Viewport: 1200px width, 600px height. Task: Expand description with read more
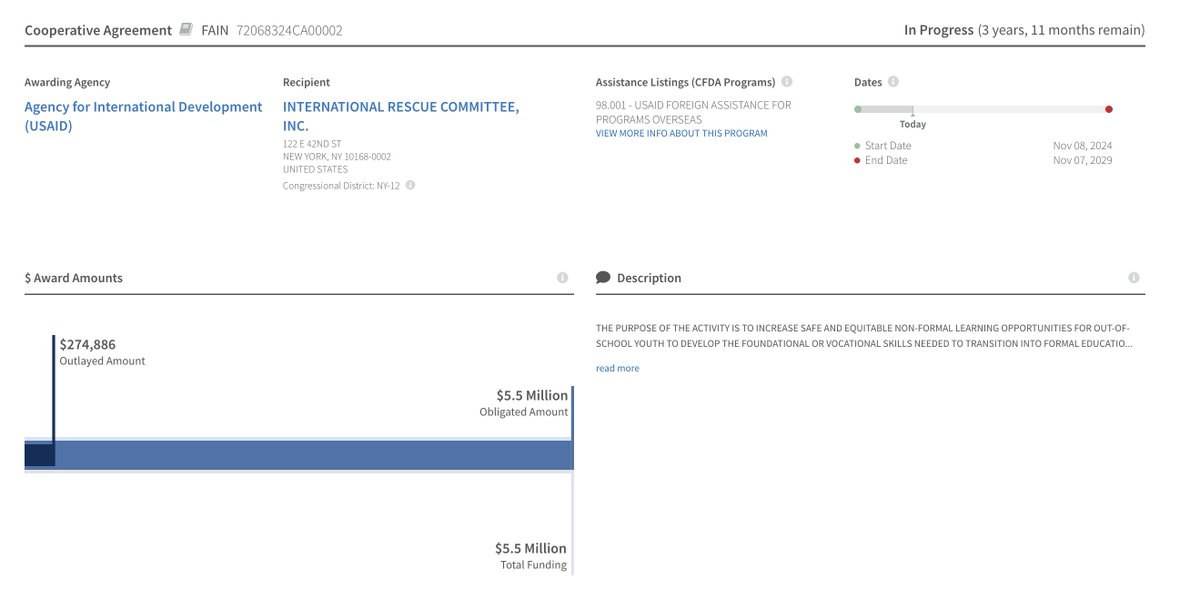[x=617, y=368]
